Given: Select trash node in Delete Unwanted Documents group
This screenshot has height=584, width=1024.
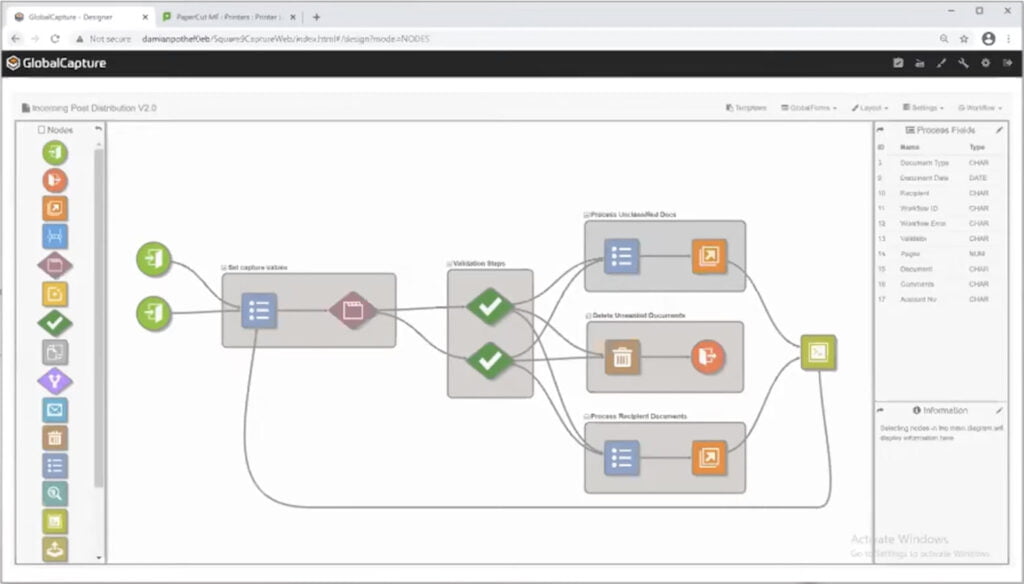Looking at the screenshot, I should click(x=622, y=357).
